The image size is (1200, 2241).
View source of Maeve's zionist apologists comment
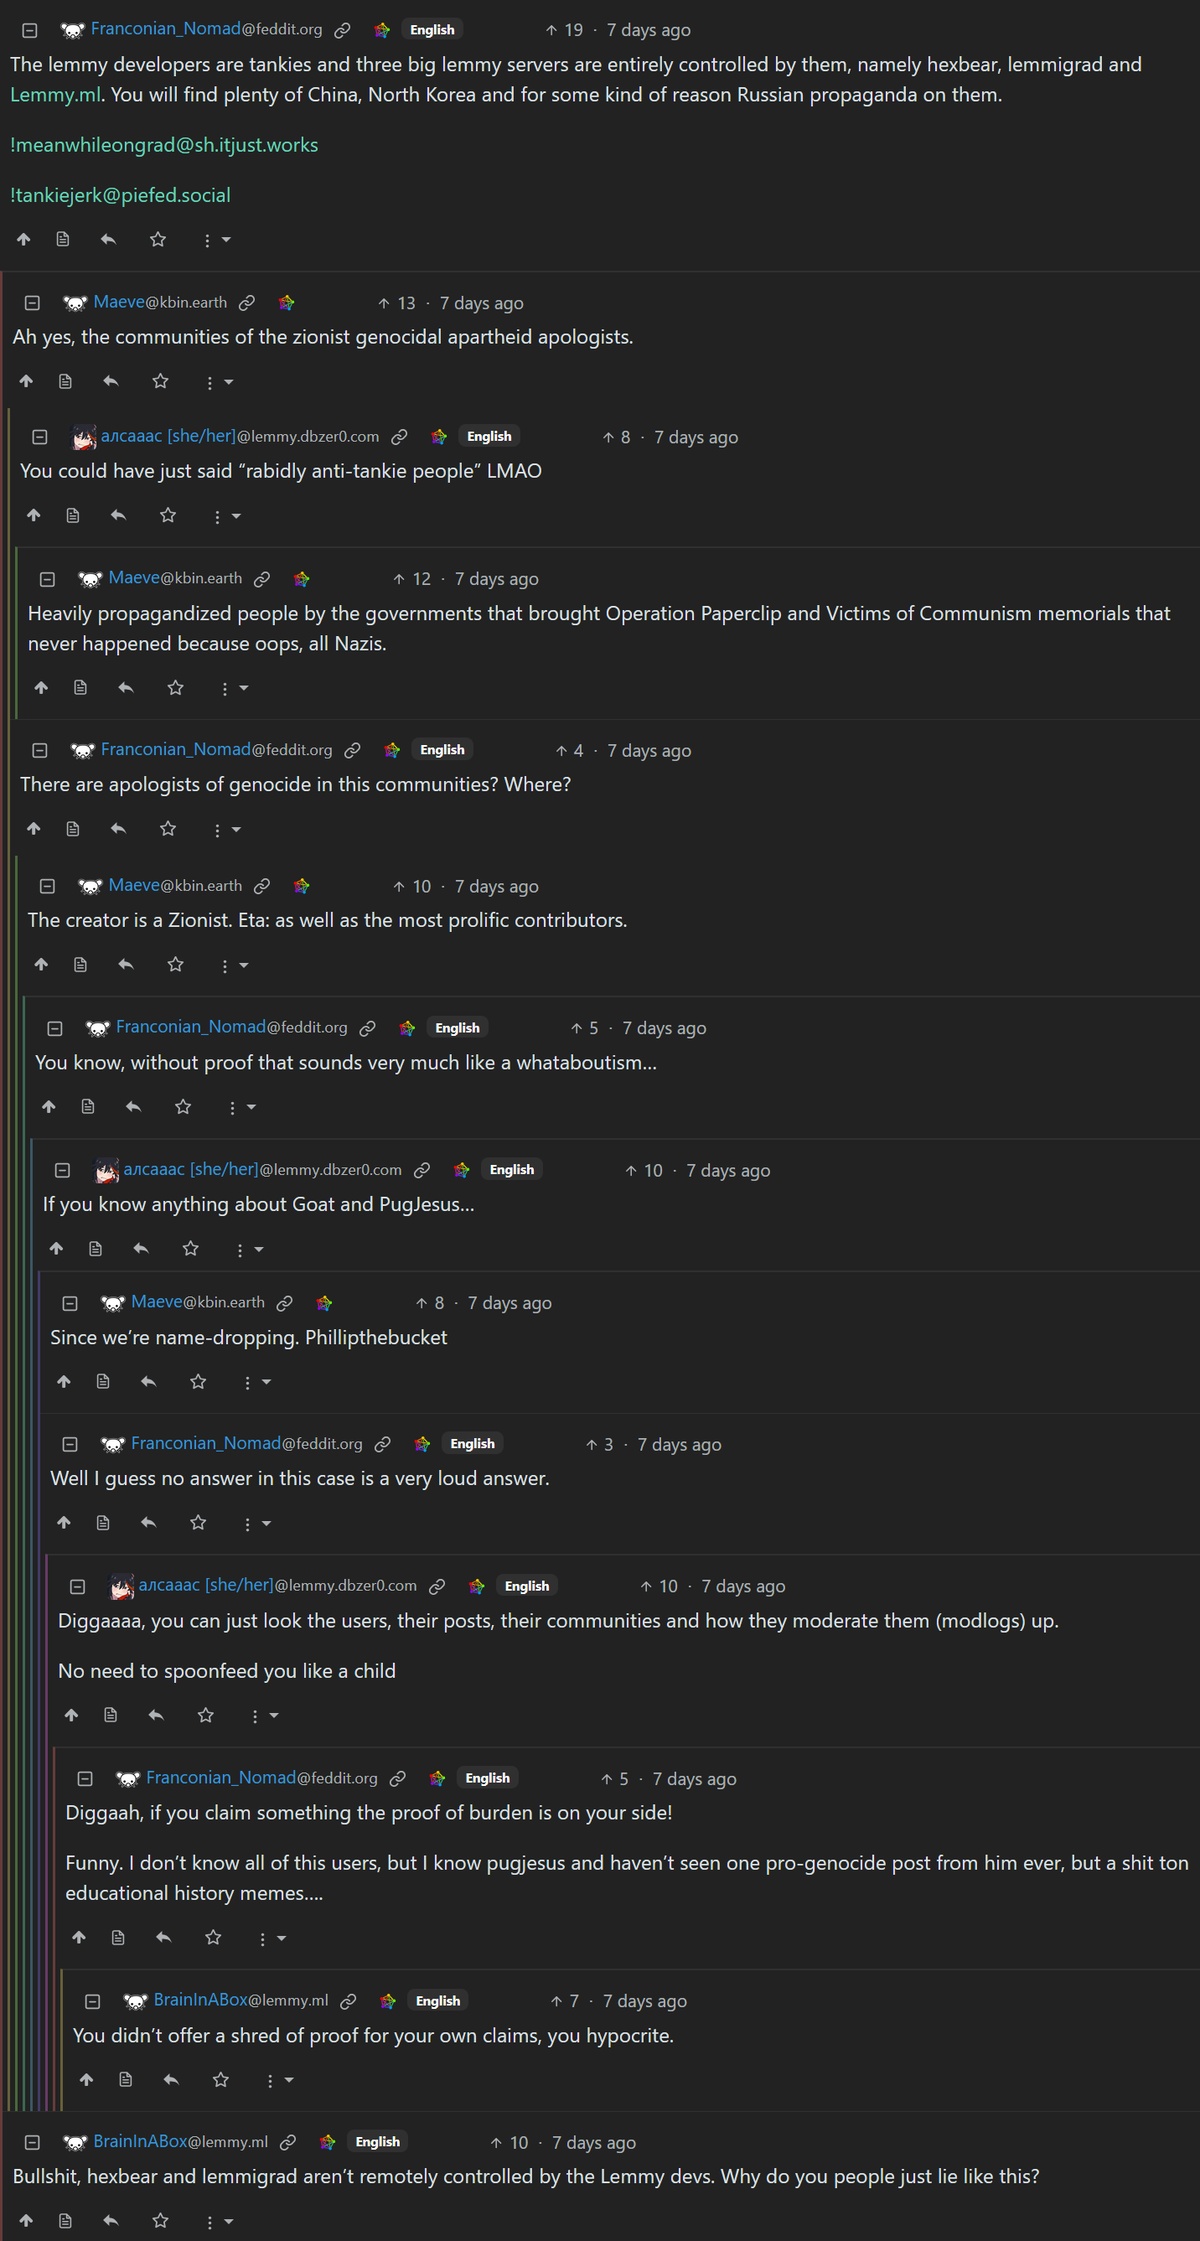tap(65, 382)
